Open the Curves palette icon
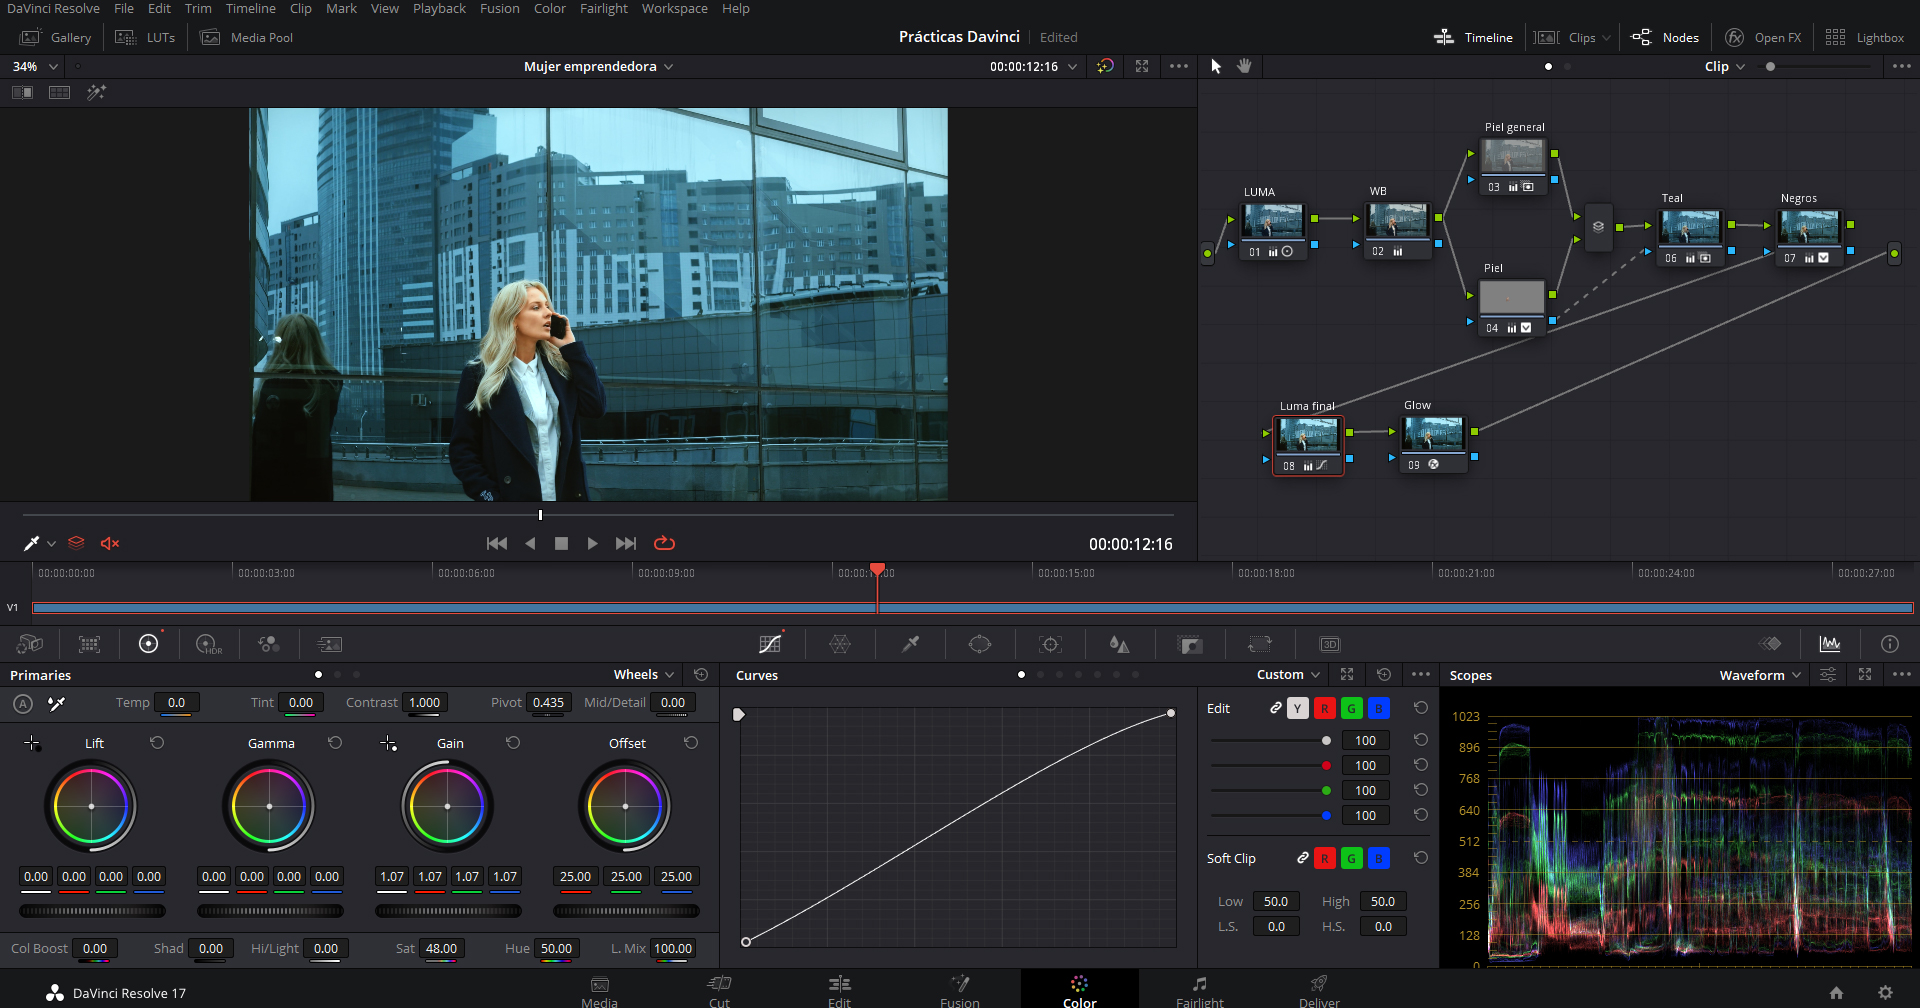The width and height of the screenshot is (1920, 1008). 770,644
